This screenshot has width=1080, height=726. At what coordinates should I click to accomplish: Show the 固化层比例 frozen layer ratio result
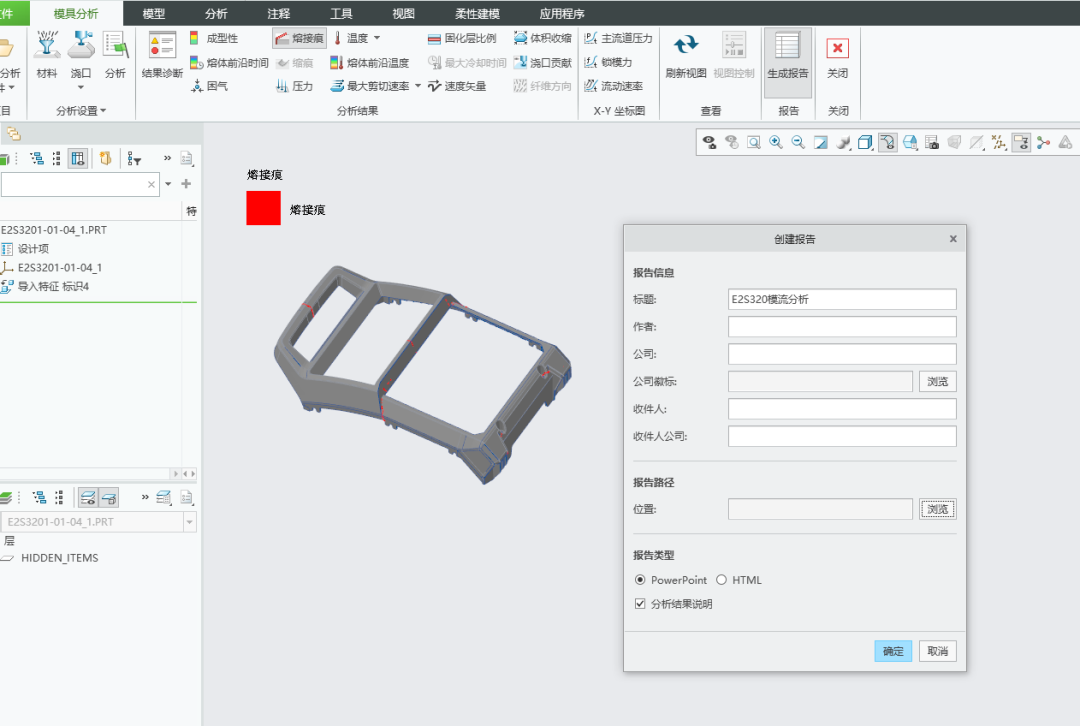pos(461,38)
